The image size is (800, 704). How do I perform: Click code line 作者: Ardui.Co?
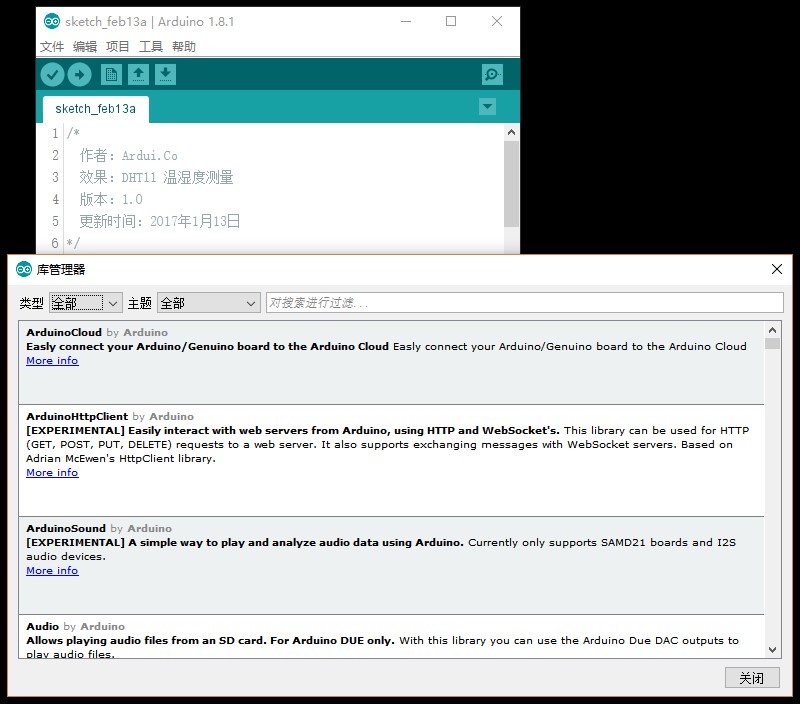pyautogui.click(x=129, y=155)
